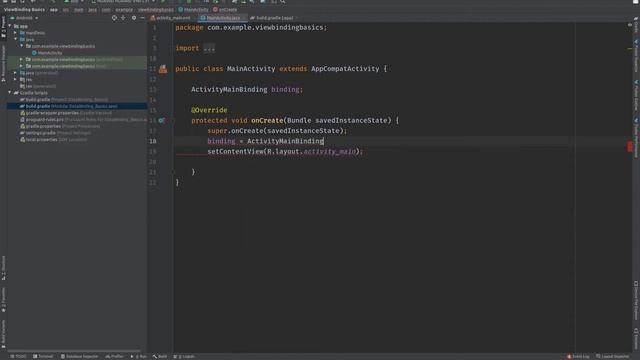Open the Profiler tool window
640x360 pixels.
click(115, 356)
